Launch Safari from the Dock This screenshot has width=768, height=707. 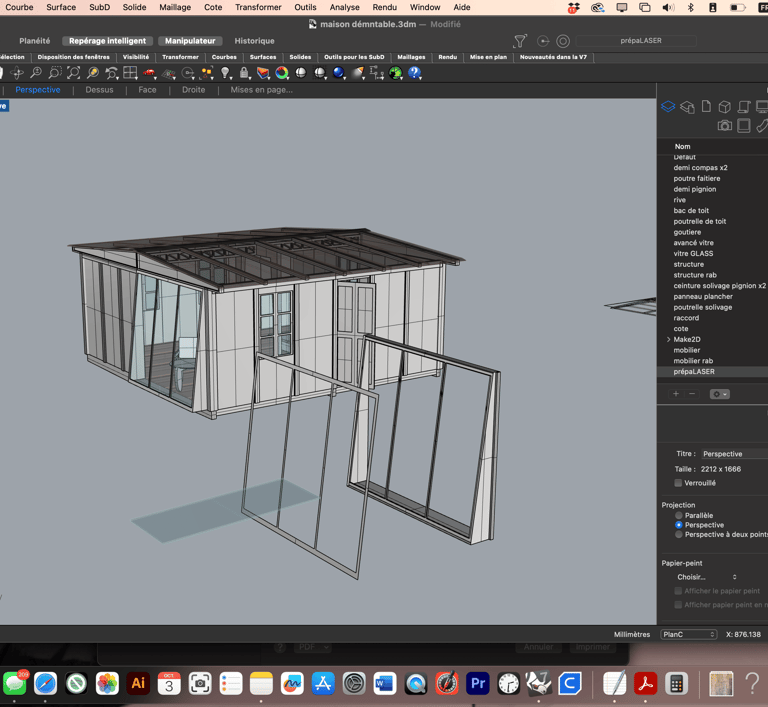click(x=45, y=683)
